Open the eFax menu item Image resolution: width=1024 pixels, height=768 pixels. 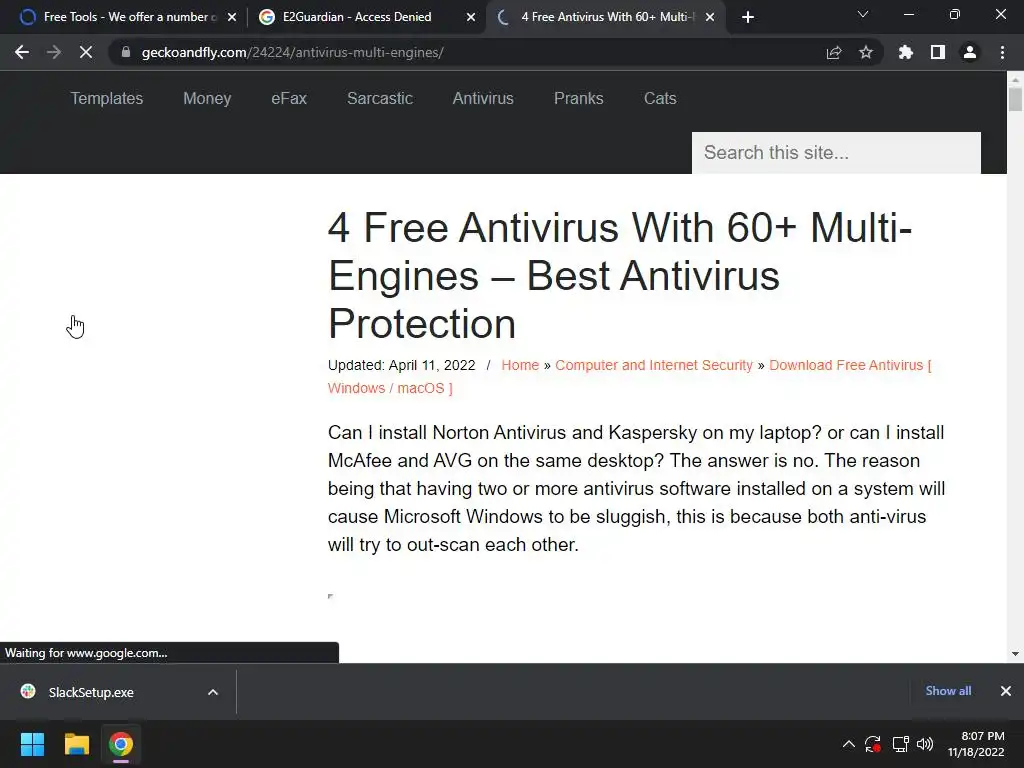pos(289,99)
